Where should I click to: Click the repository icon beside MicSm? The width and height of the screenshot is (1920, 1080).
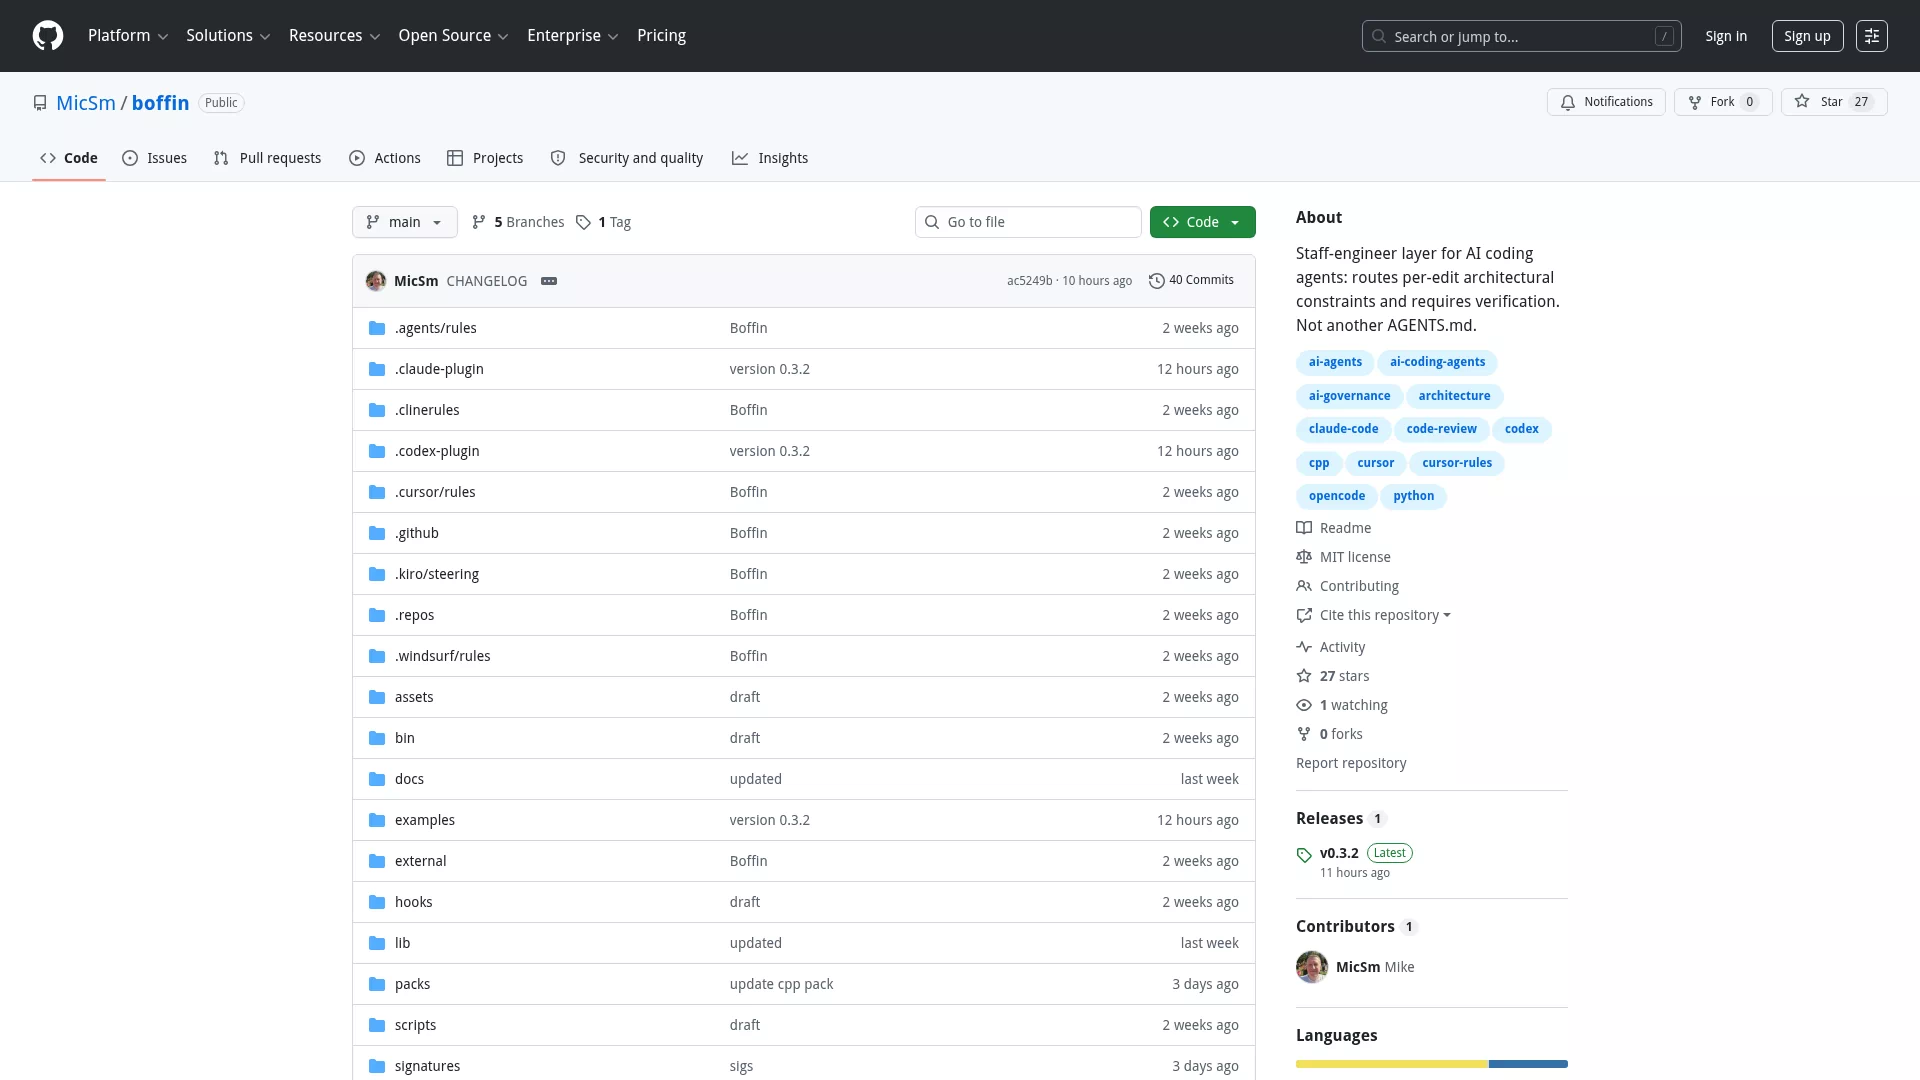[40, 103]
